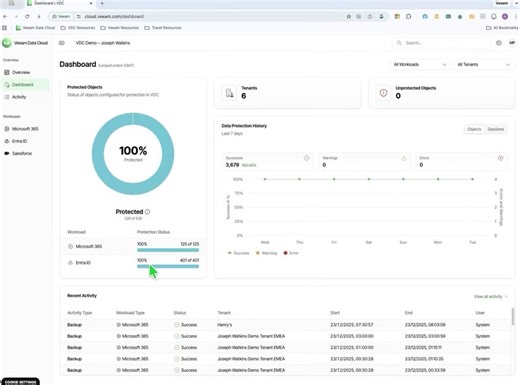The width and height of the screenshot is (520, 385).
Task: Open the MP user avatar menu
Action: (512, 43)
